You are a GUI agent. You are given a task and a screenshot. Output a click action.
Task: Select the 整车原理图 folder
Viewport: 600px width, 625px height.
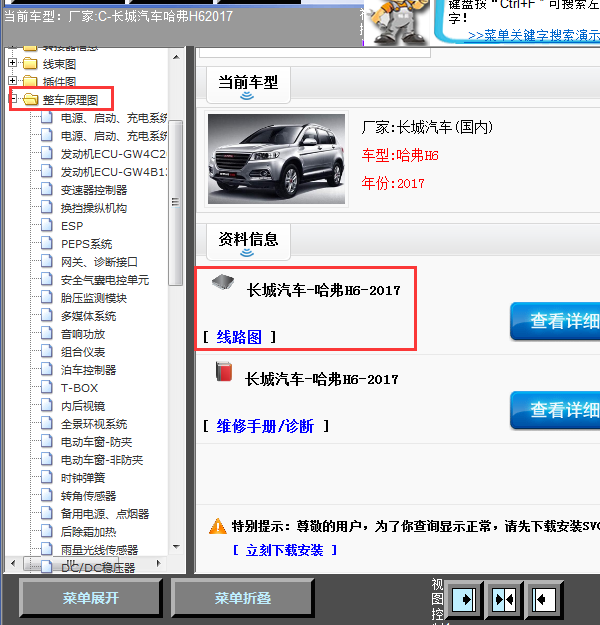coord(70,100)
